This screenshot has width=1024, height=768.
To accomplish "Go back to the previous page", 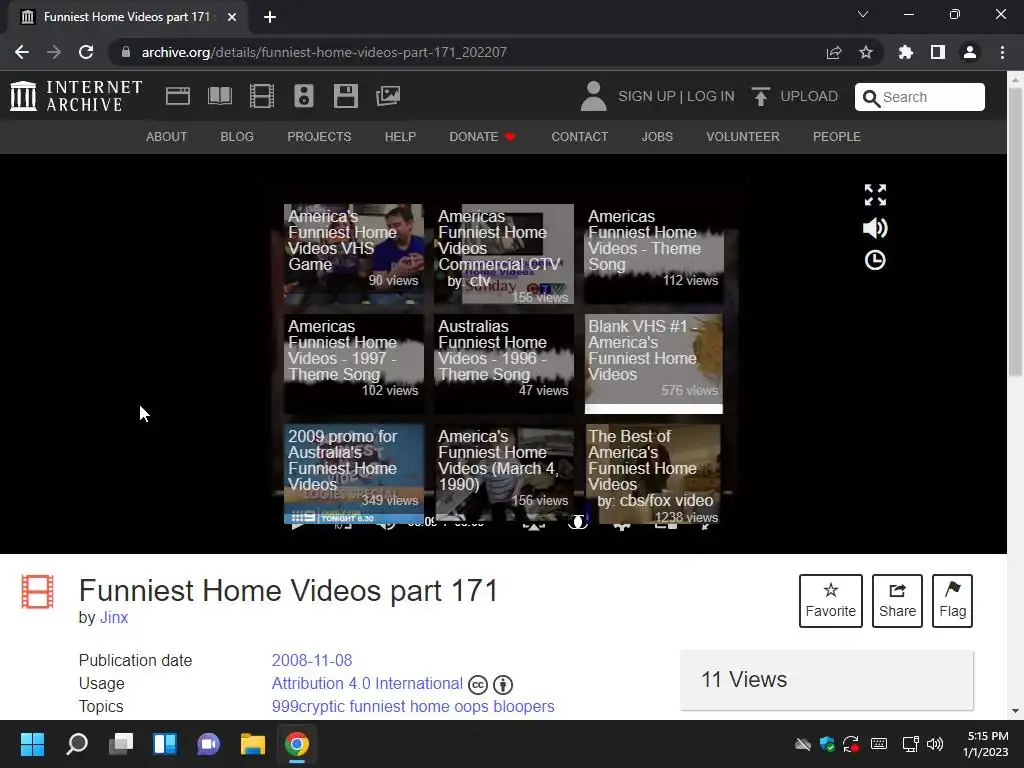I will click(x=22, y=52).
